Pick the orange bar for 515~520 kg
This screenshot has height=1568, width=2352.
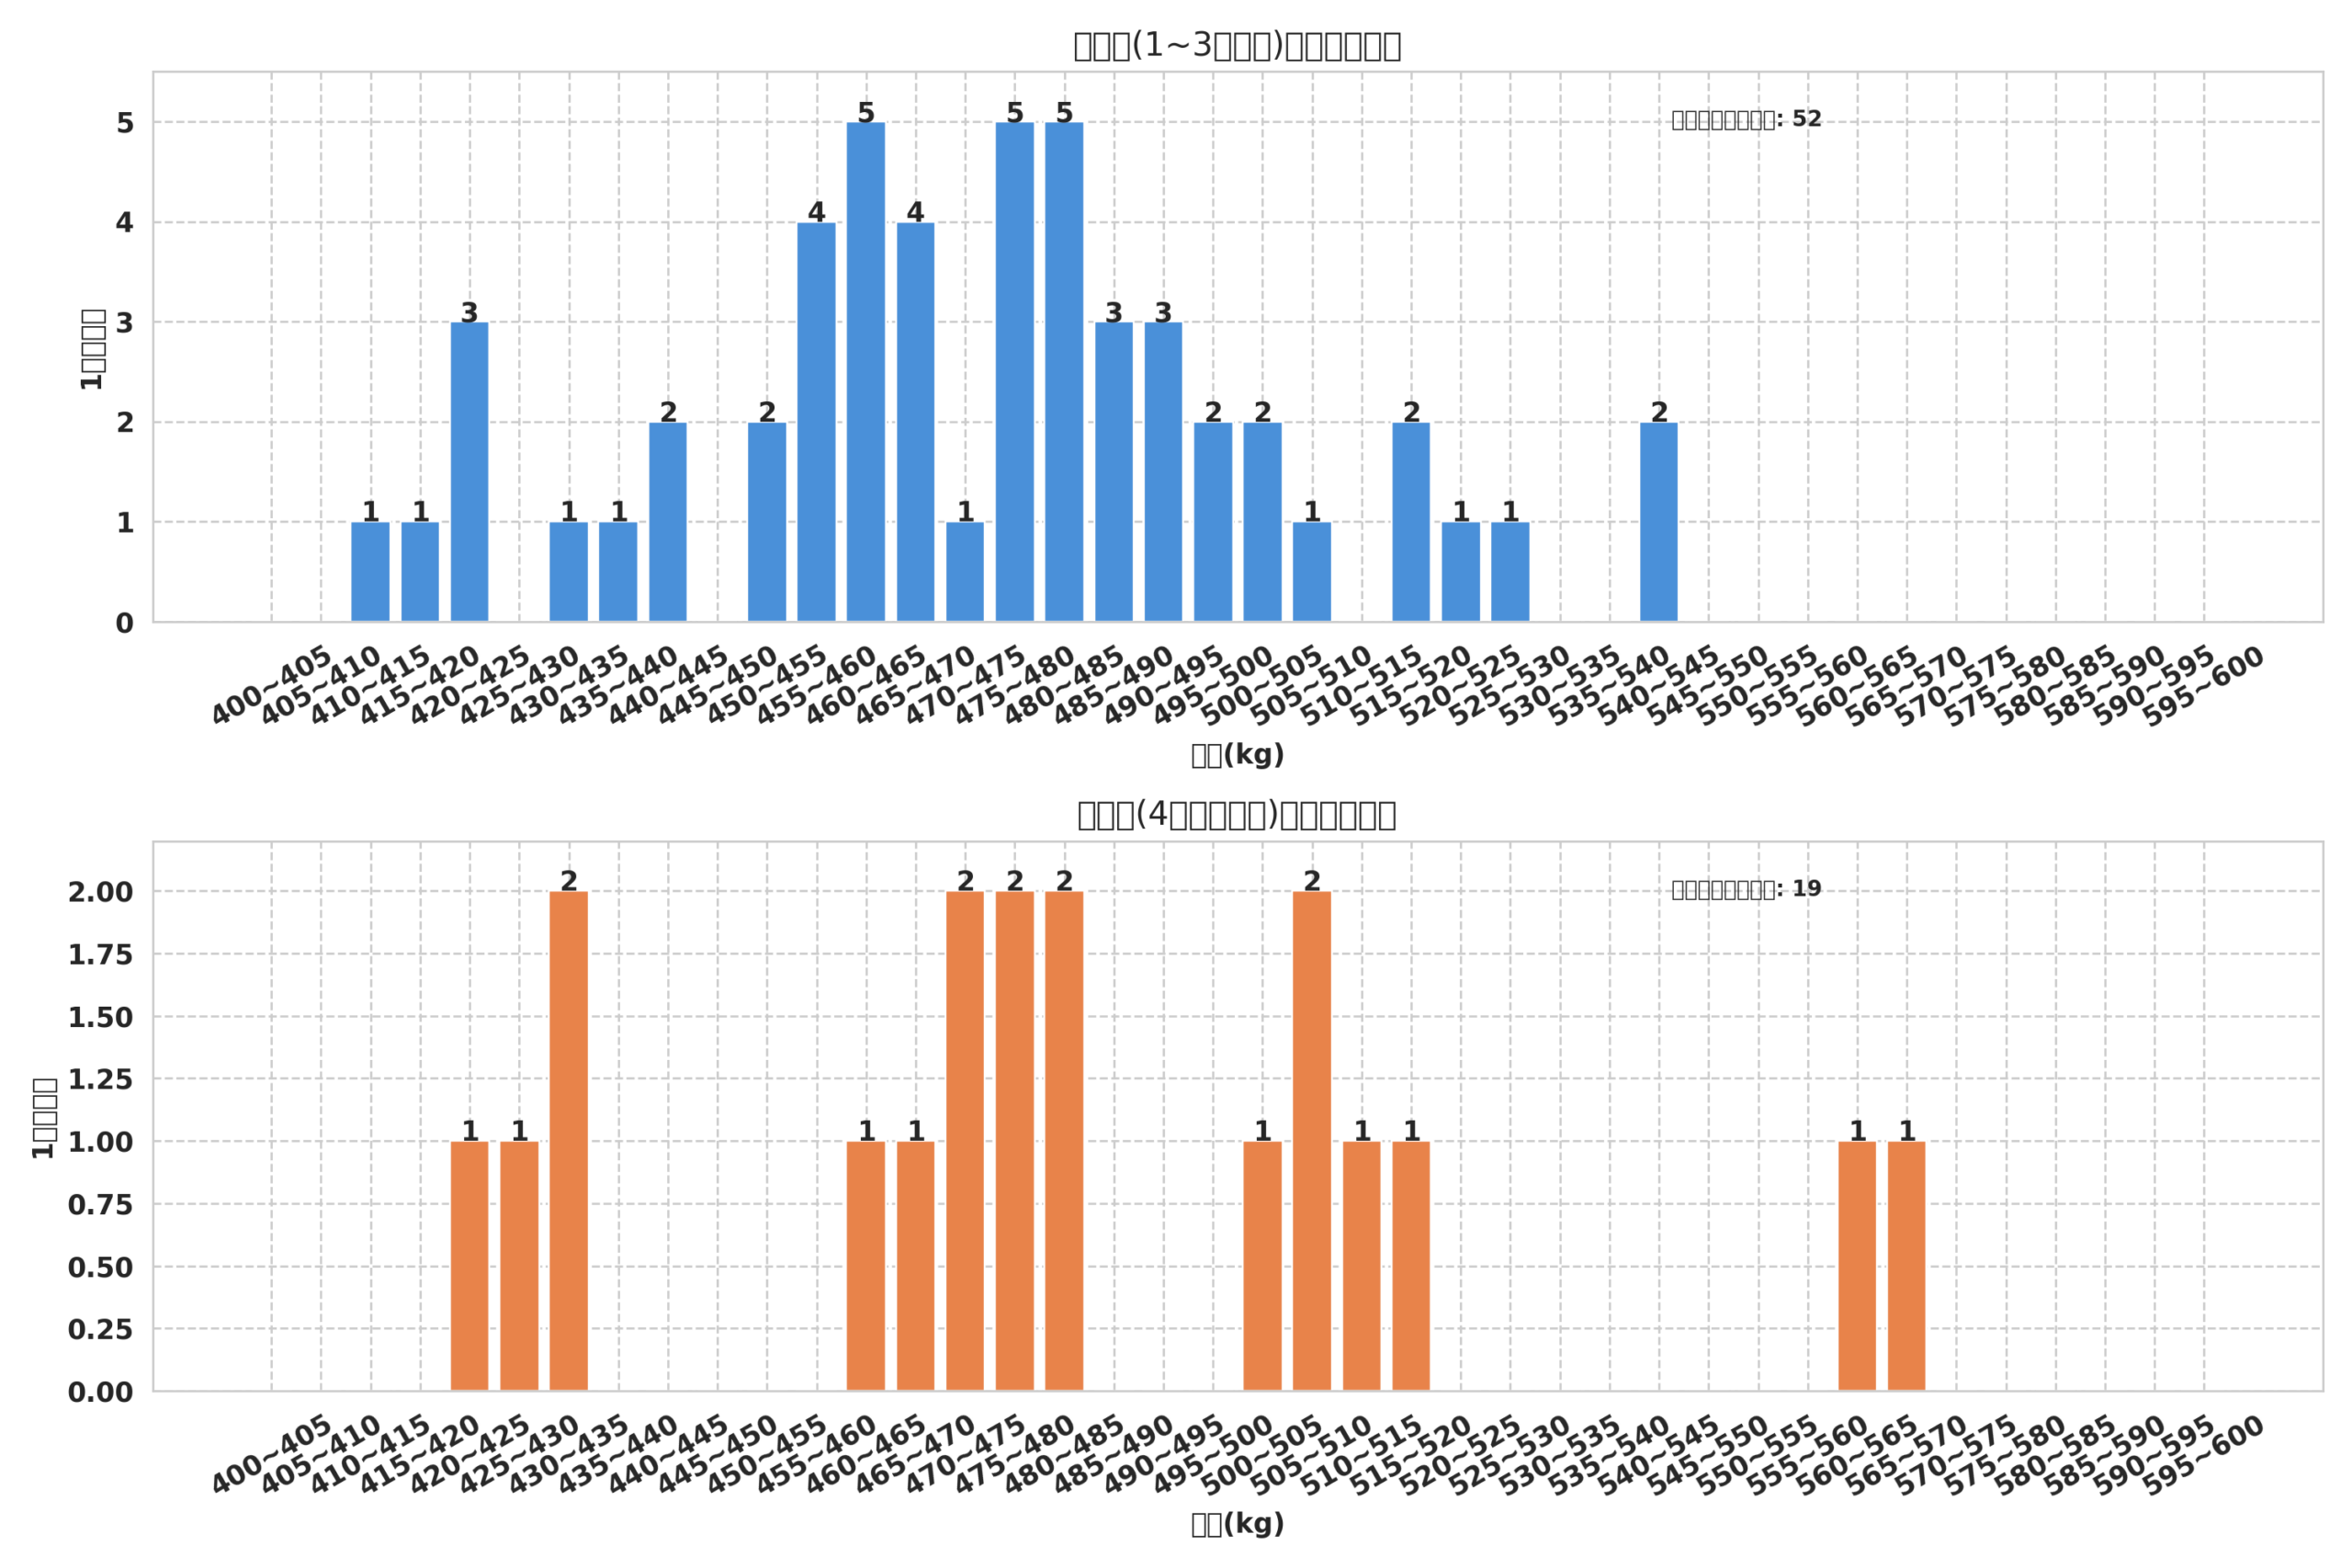point(1411,1266)
